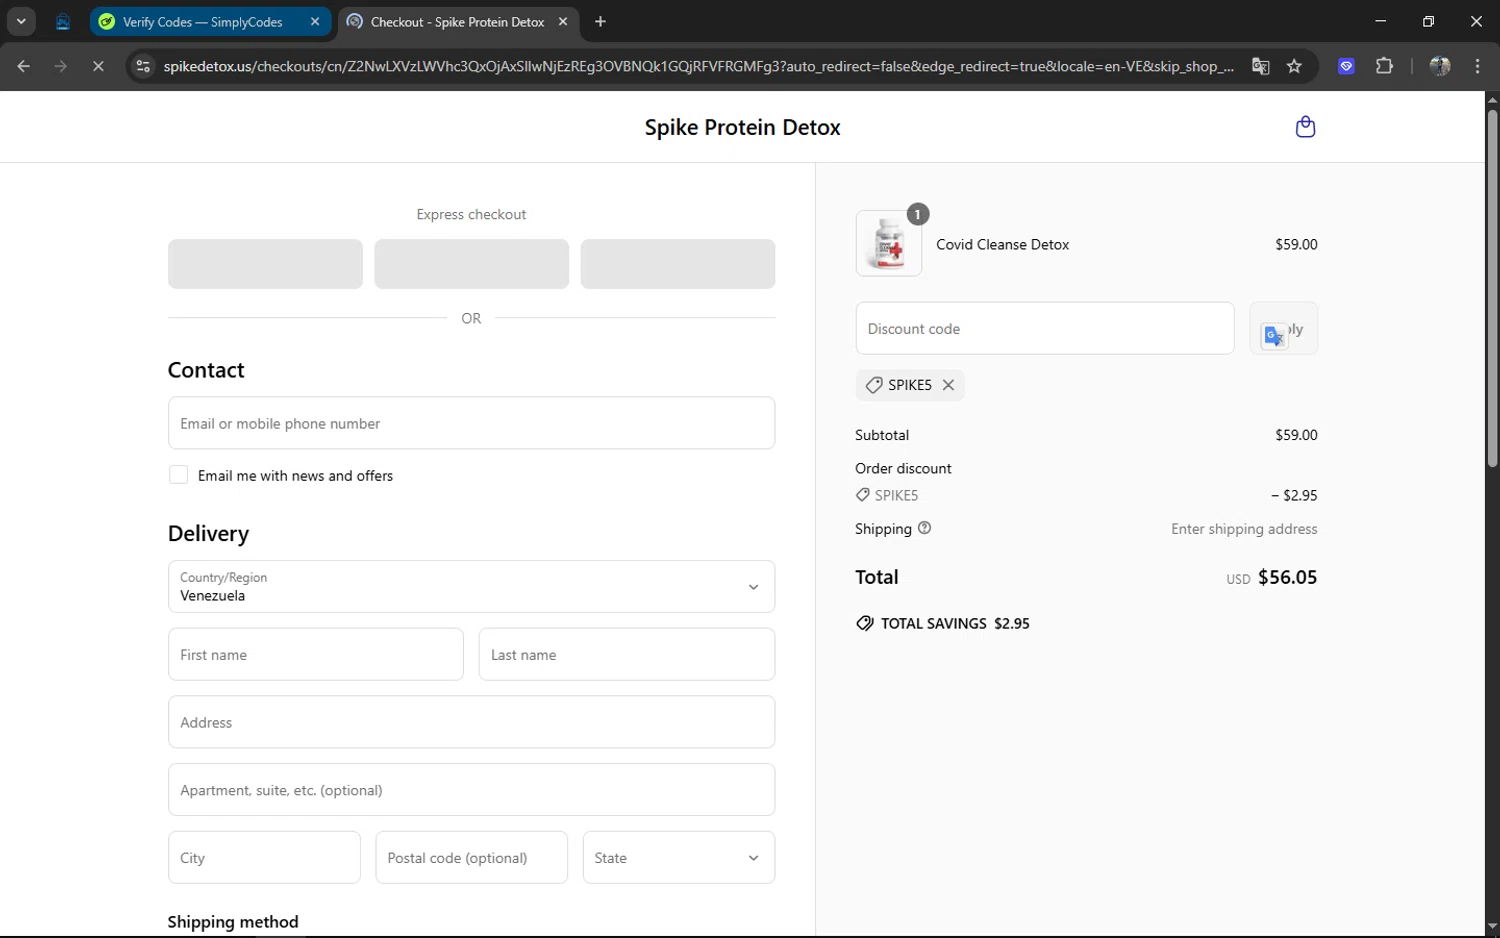The height and width of the screenshot is (938, 1500).
Task: Click the middle express checkout placeholder button
Action: (471, 264)
